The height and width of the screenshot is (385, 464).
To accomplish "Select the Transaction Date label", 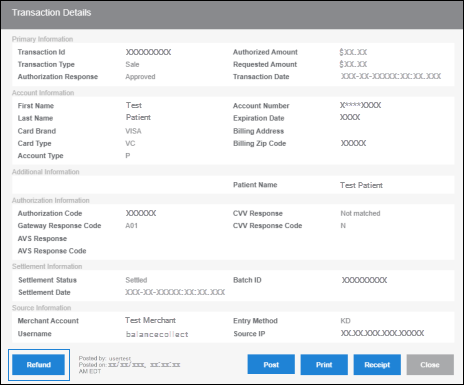I will coord(261,77).
